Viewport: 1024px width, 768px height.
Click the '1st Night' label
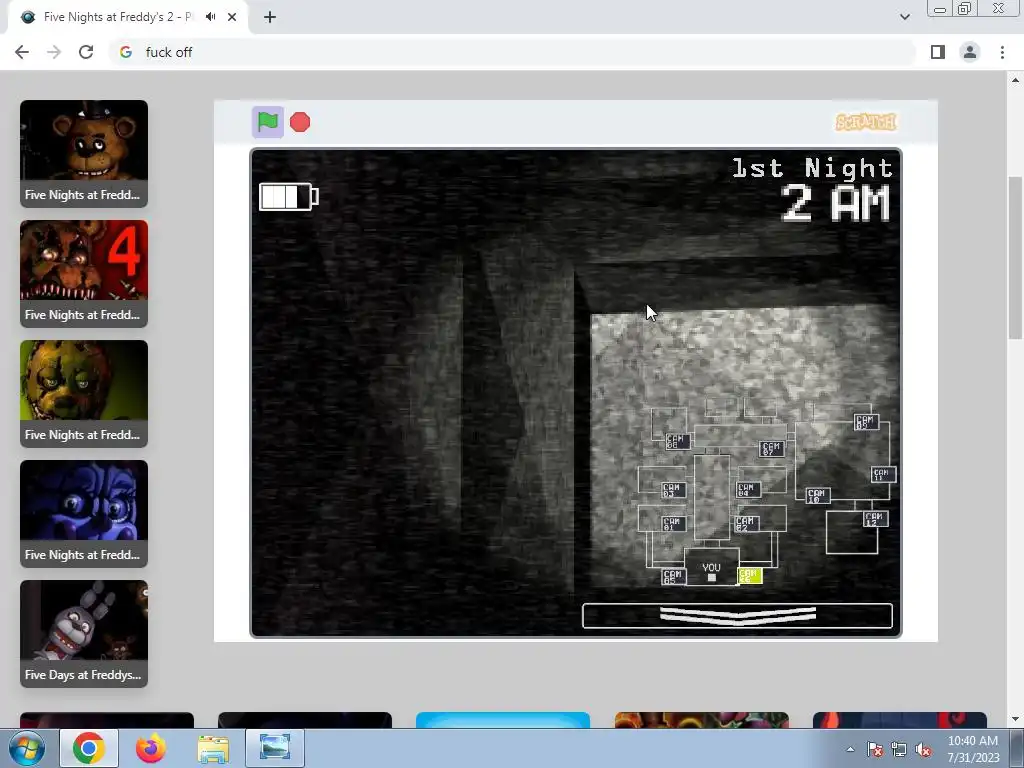(812, 168)
